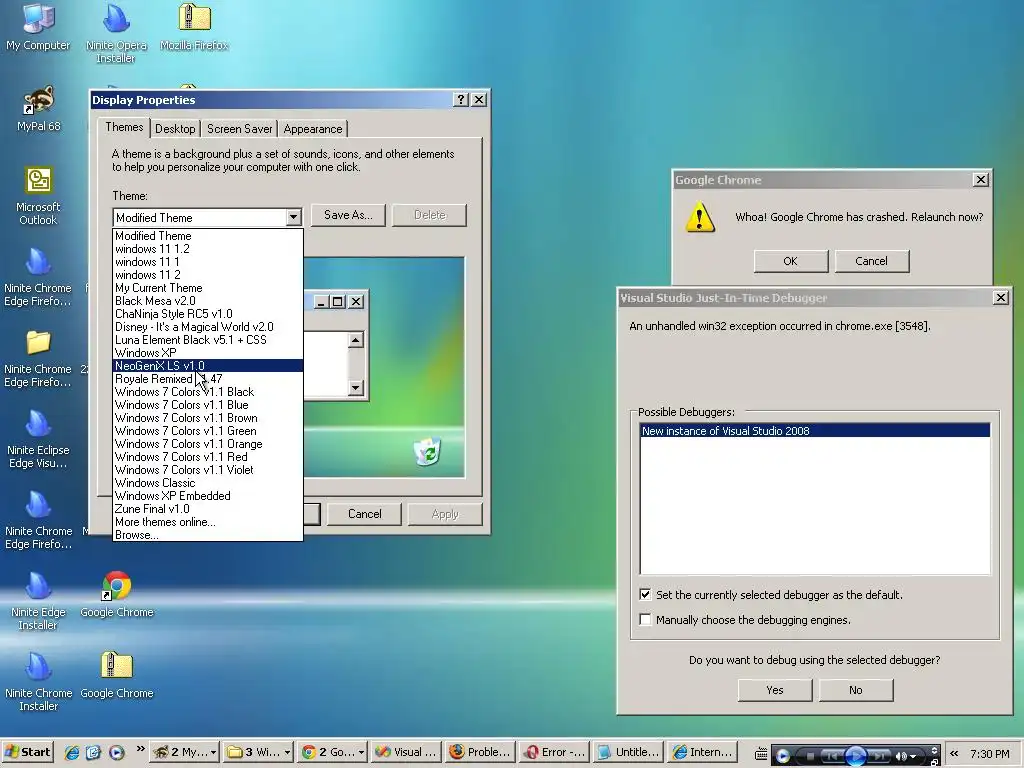Choose 'Black Mesa v2.0' theme

point(208,301)
